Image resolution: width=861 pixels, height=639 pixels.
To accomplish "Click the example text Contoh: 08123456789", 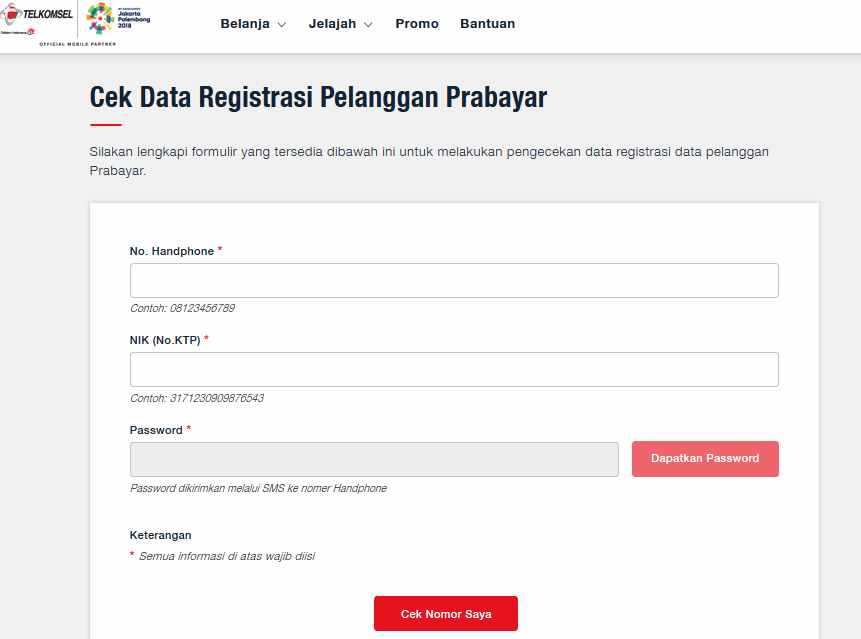I will pyautogui.click(x=182, y=309).
